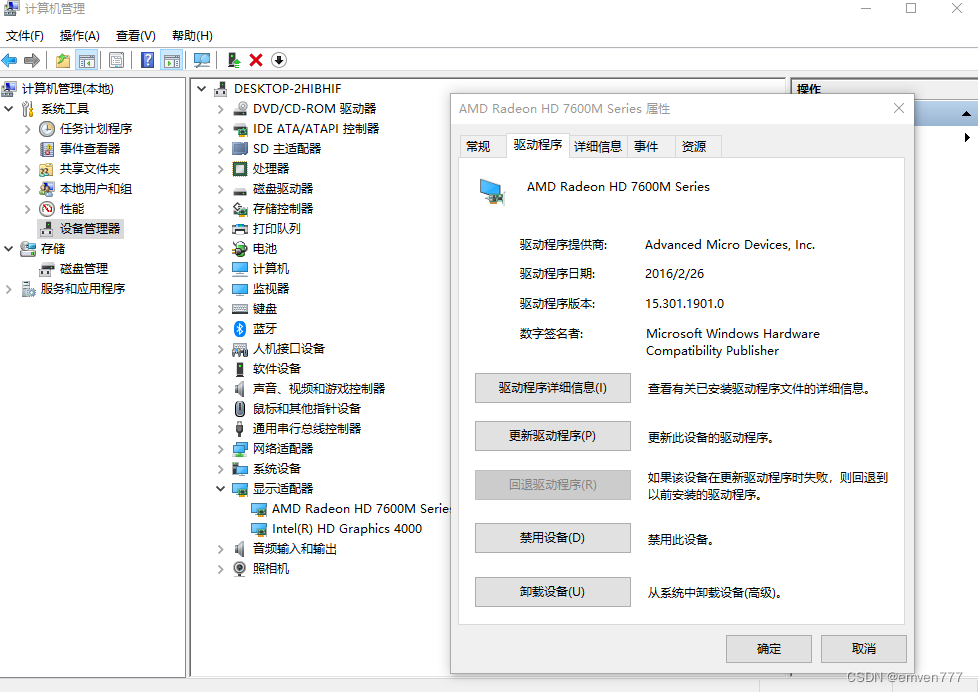Click the Up one level folder icon
This screenshot has height=692, width=978.
click(62, 61)
